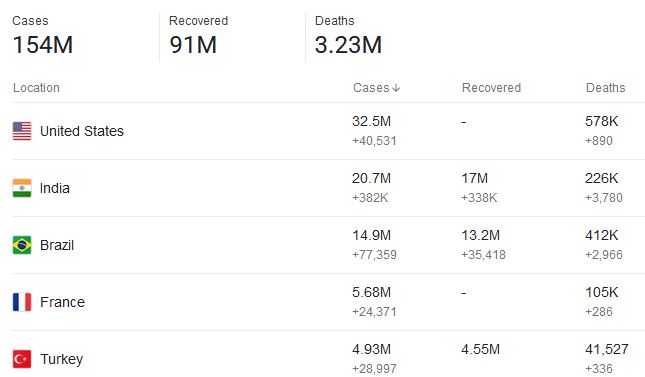Click India's 17M recovered value
Screen dimensions: 645x377
474,178
